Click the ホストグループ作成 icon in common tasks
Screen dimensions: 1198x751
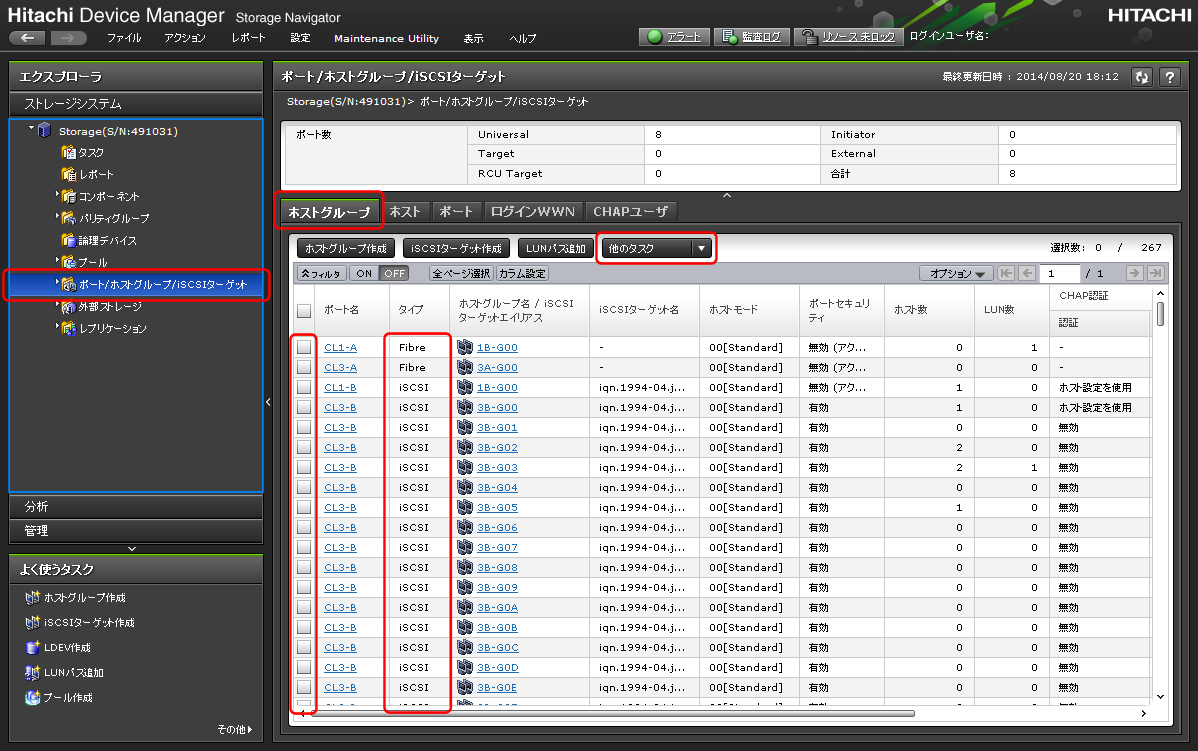(x=32, y=597)
